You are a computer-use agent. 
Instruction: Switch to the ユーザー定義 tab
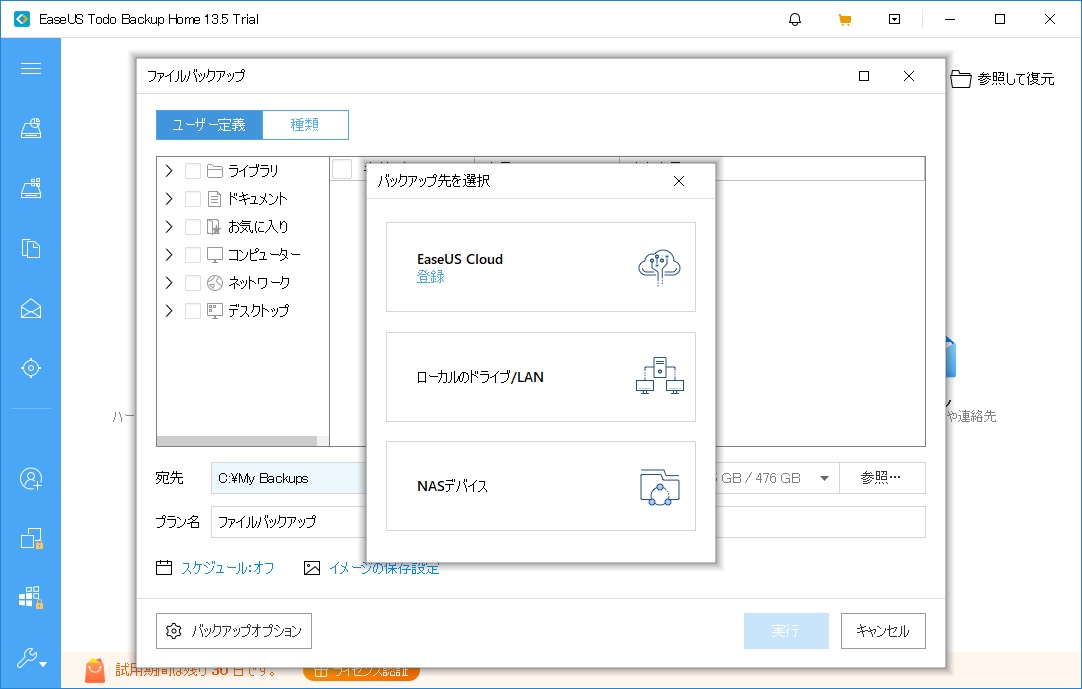(x=209, y=125)
